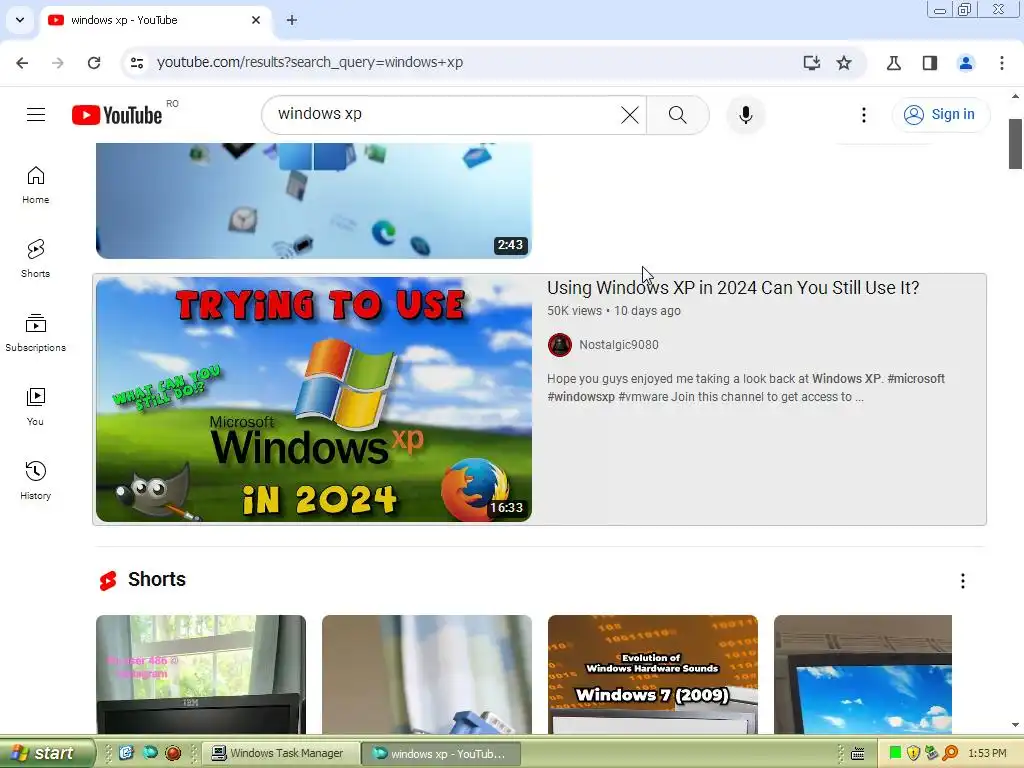This screenshot has height=768, width=1024.
Task: Open Chrome profile avatar
Action: 966,63
